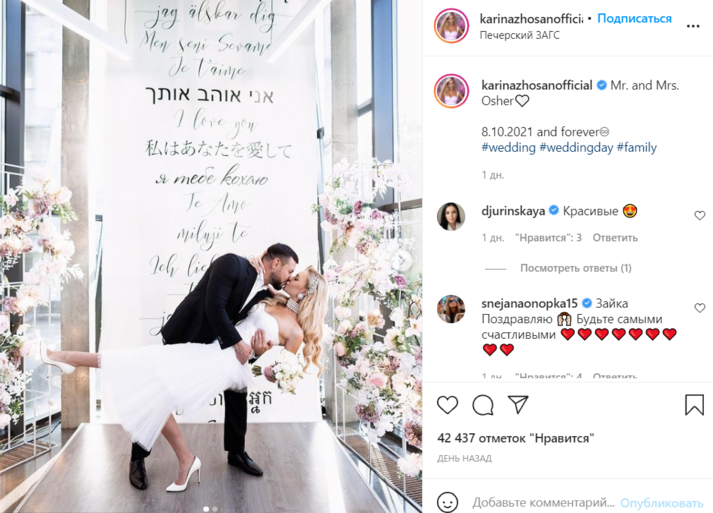
Task: Expand replies with Посмотреть ответы (1)
Action: point(576,268)
